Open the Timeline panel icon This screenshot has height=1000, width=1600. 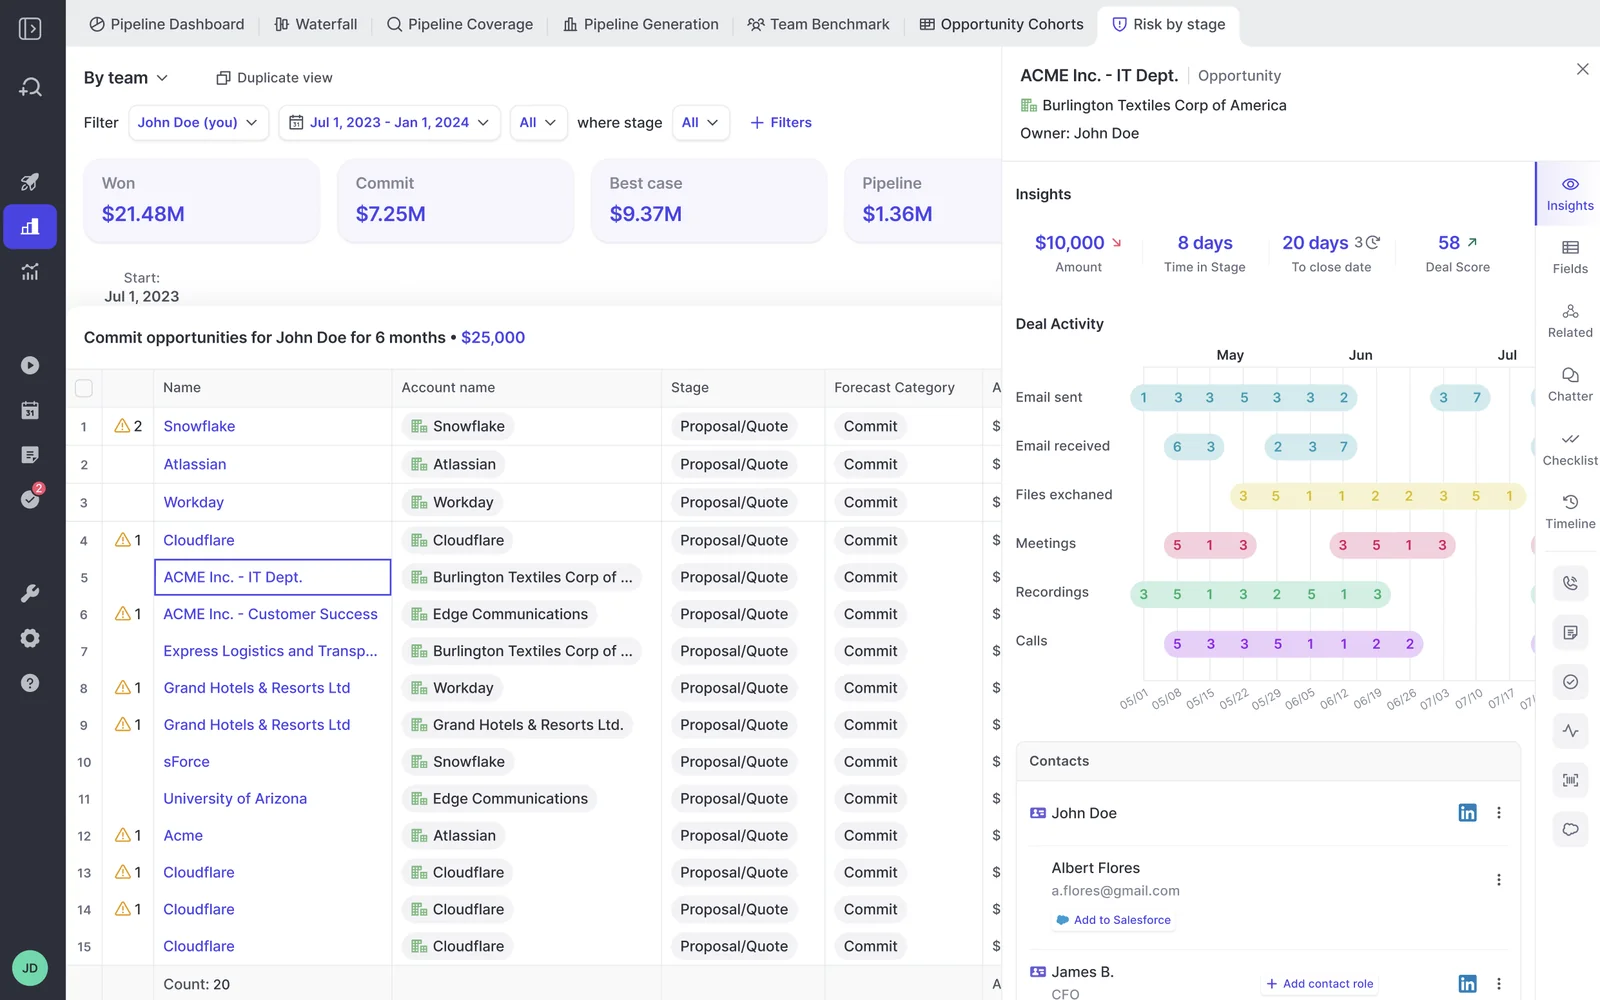pyautogui.click(x=1570, y=512)
